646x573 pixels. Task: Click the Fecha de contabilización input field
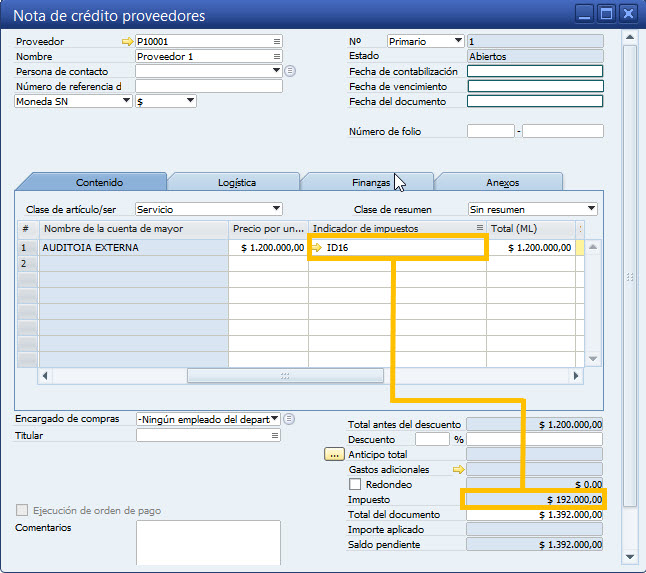click(x=534, y=72)
